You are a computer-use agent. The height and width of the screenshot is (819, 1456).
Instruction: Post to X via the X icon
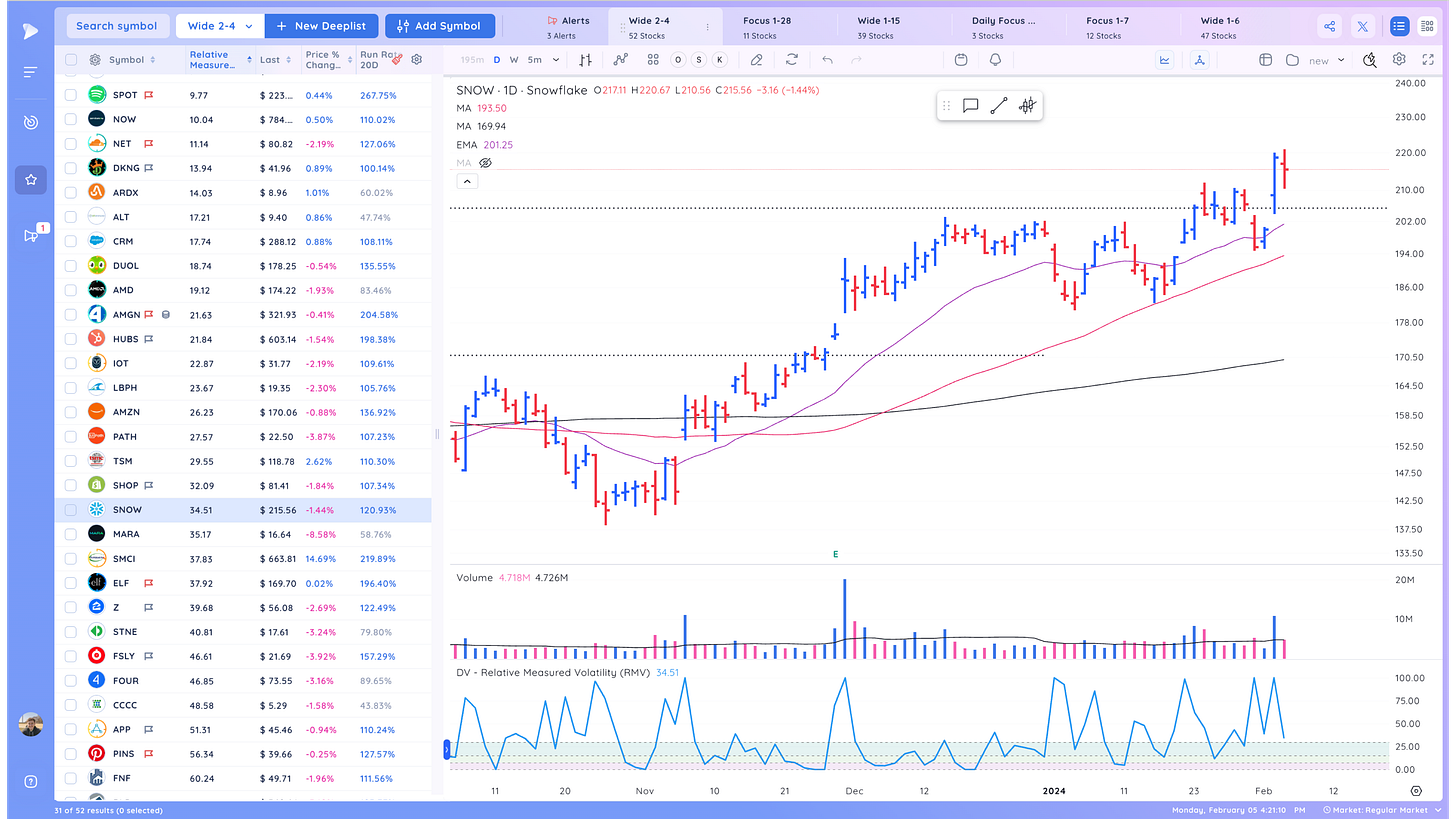click(x=1363, y=26)
